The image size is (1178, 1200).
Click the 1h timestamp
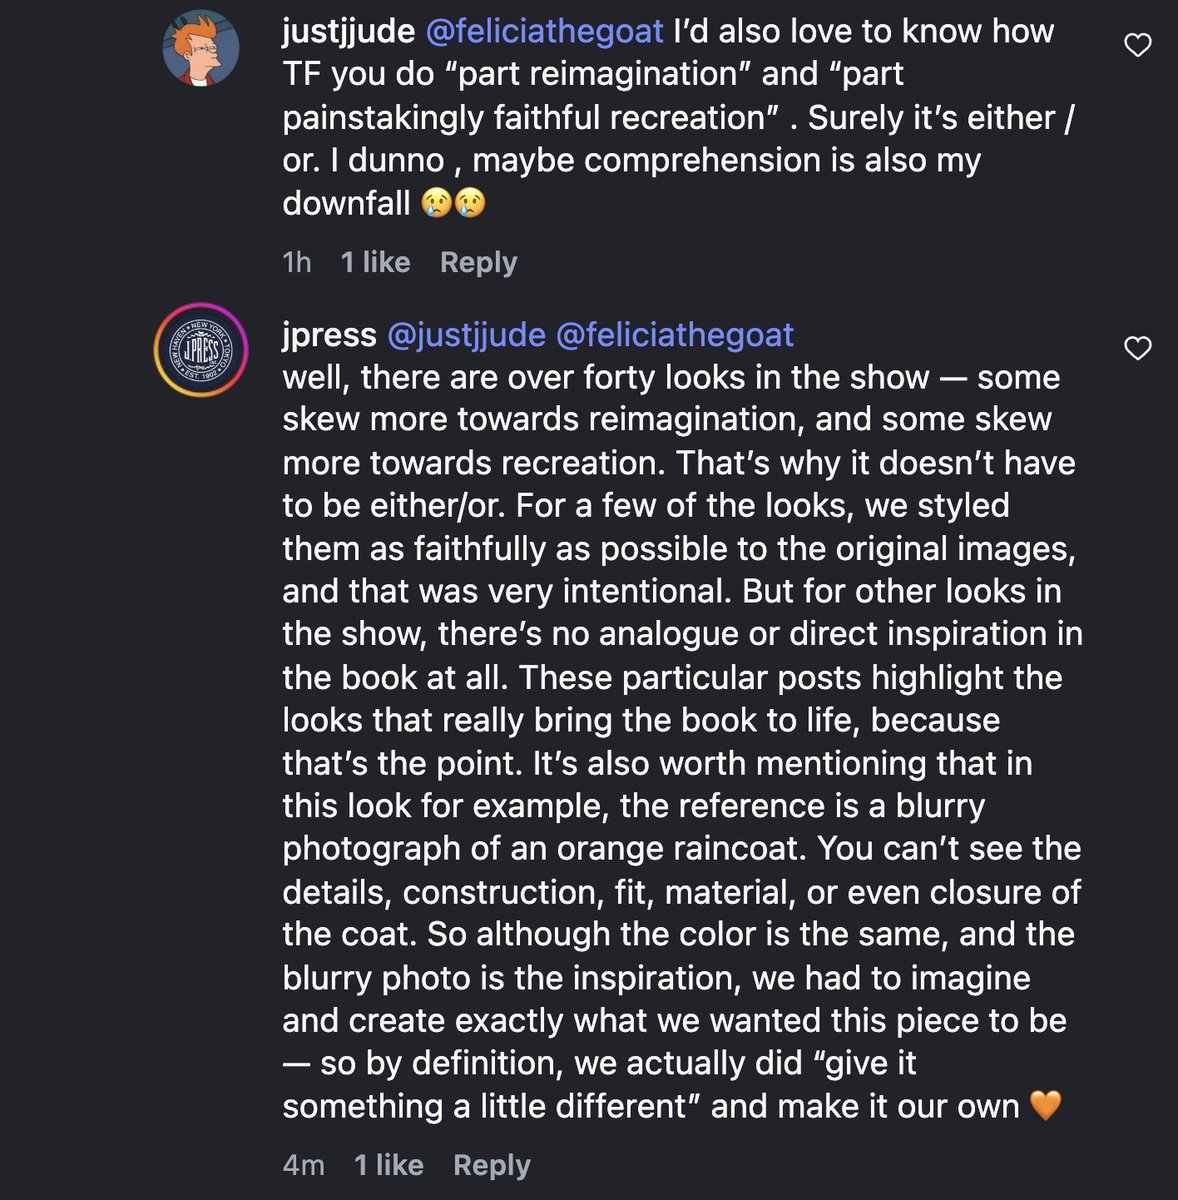[x=297, y=262]
